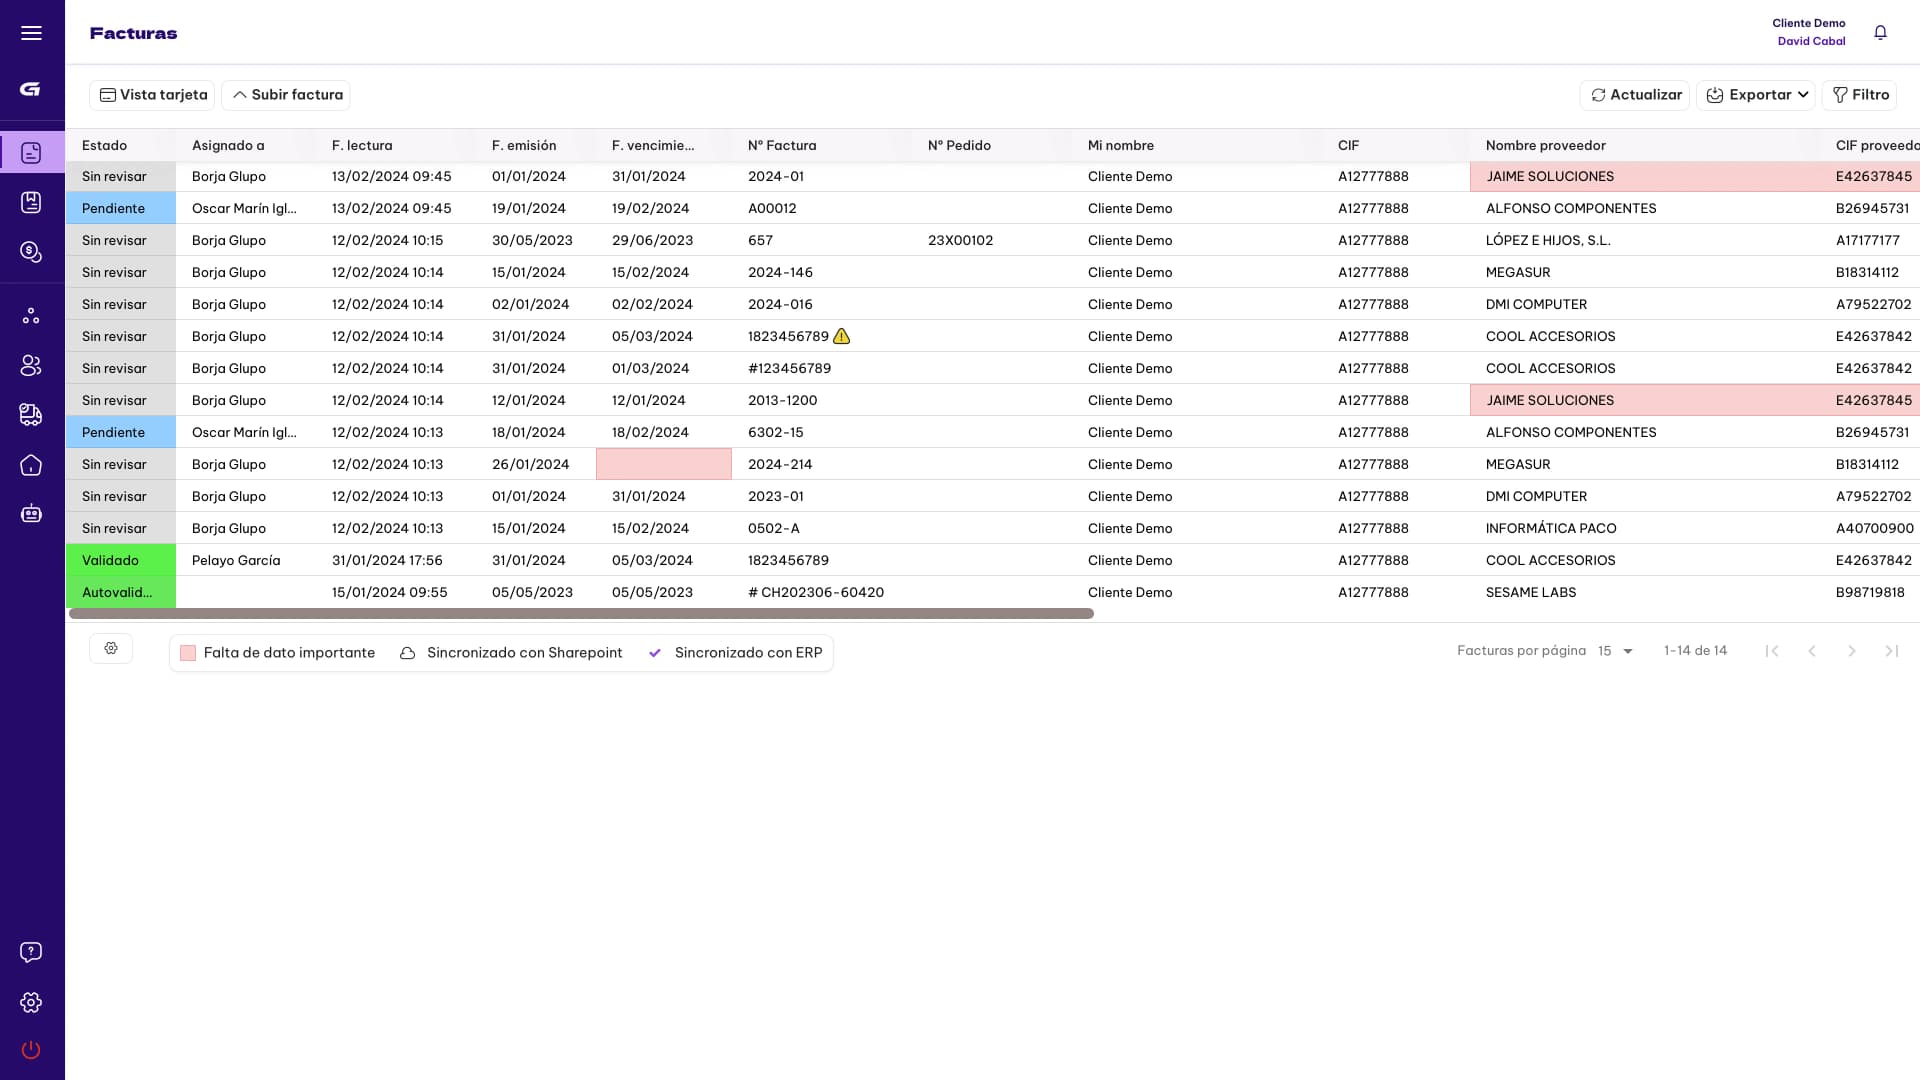Click the Subir factura button
This screenshot has height=1080, width=1920.
(286, 95)
